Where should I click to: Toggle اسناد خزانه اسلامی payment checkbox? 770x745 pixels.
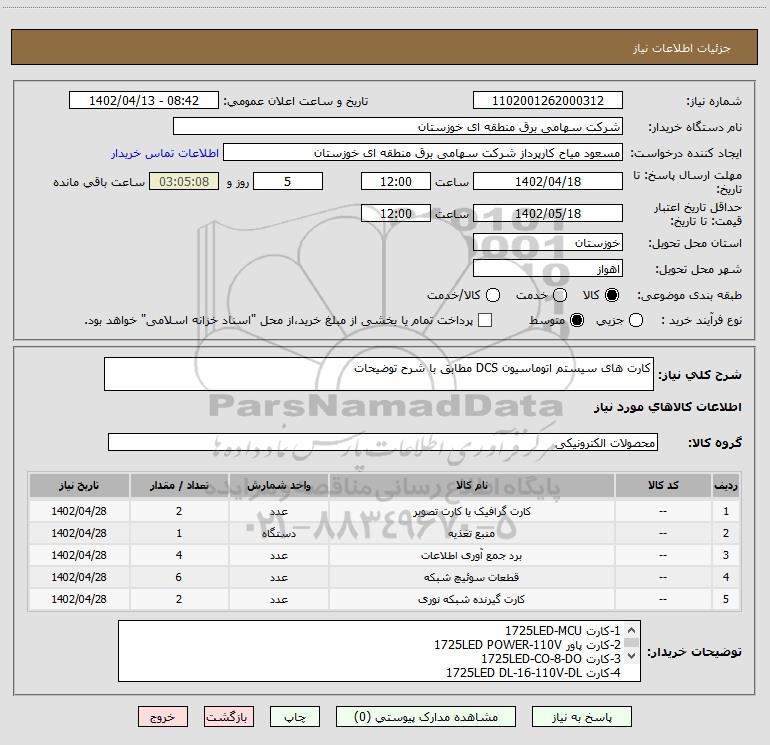tap(485, 321)
